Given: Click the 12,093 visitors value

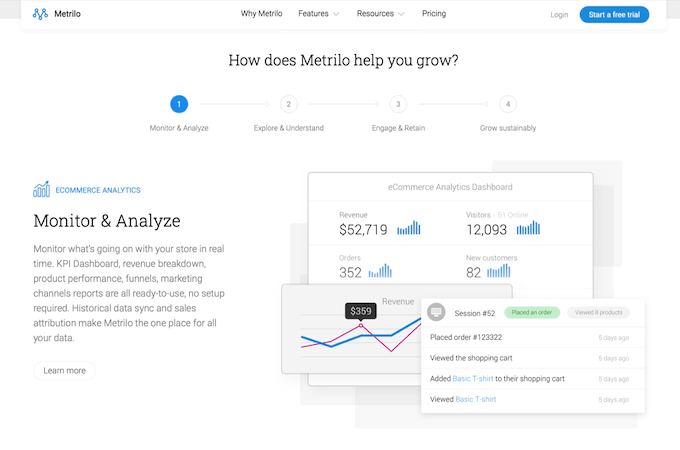Looking at the screenshot, I should click(x=487, y=230).
